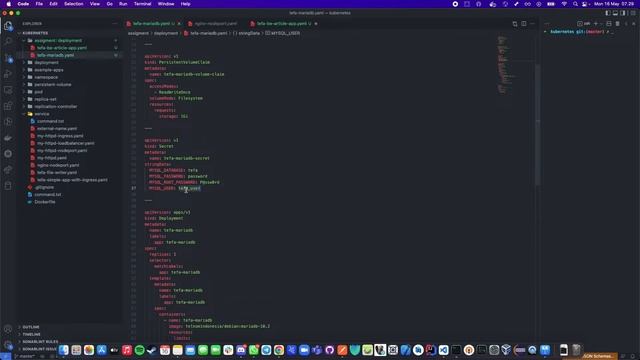
Task: Click the new terminal plus icon
Action: click(x=596, y=24)
